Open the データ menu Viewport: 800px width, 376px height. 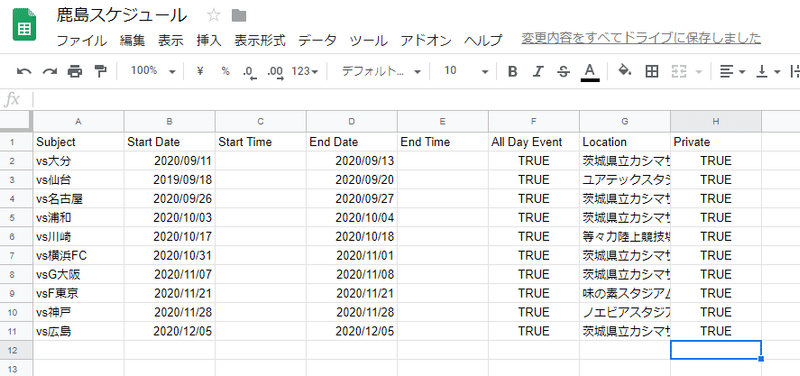point(317,40)
